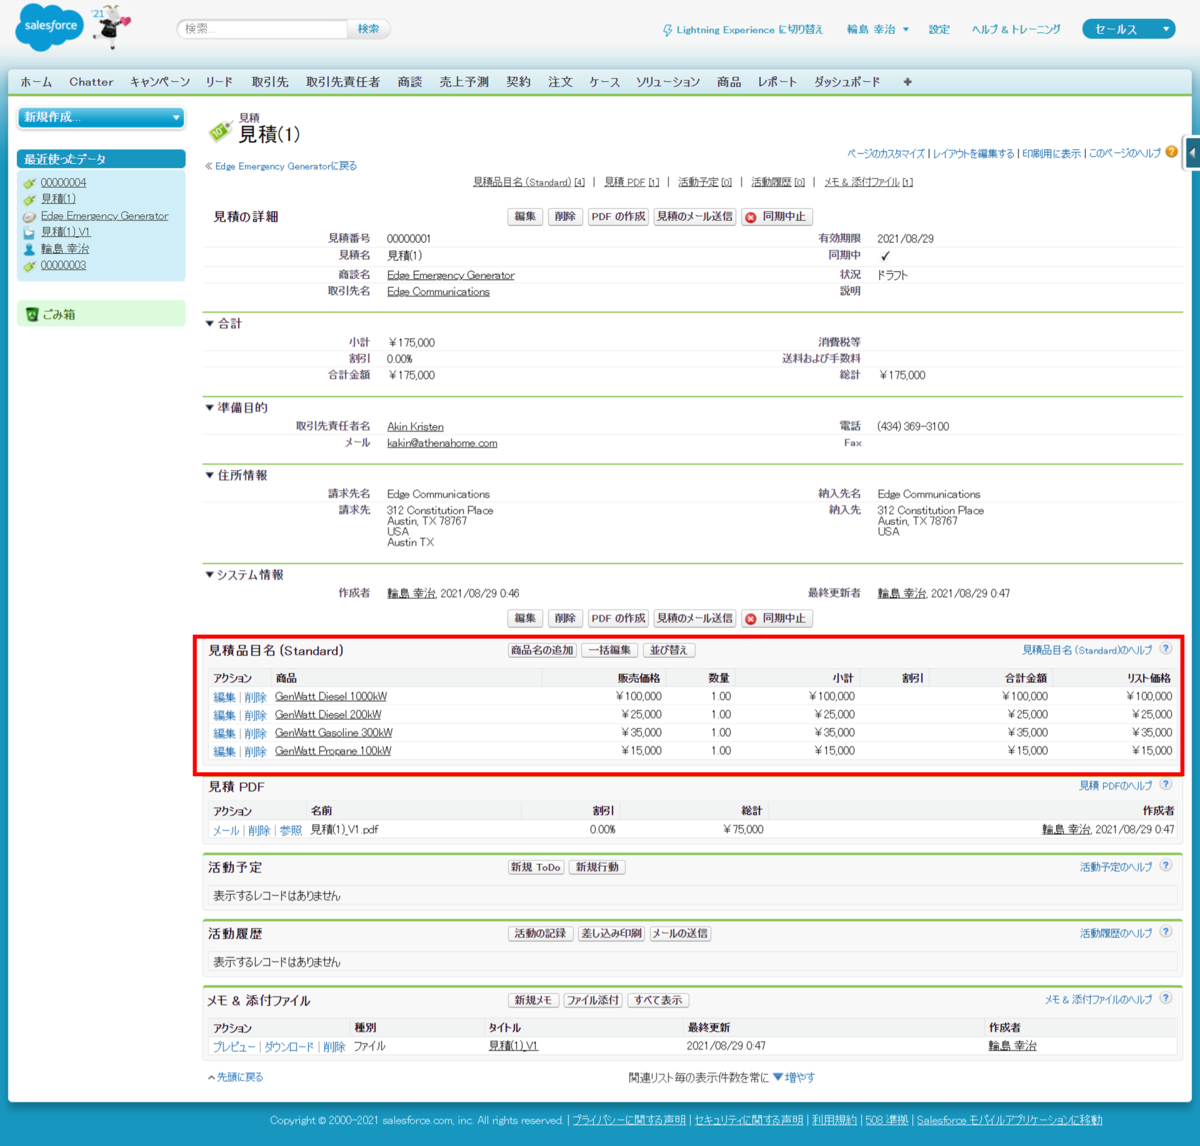Screen dimensions: 1200x1146
Task: Click into the header search field
Action: click(x=263, y=29)
